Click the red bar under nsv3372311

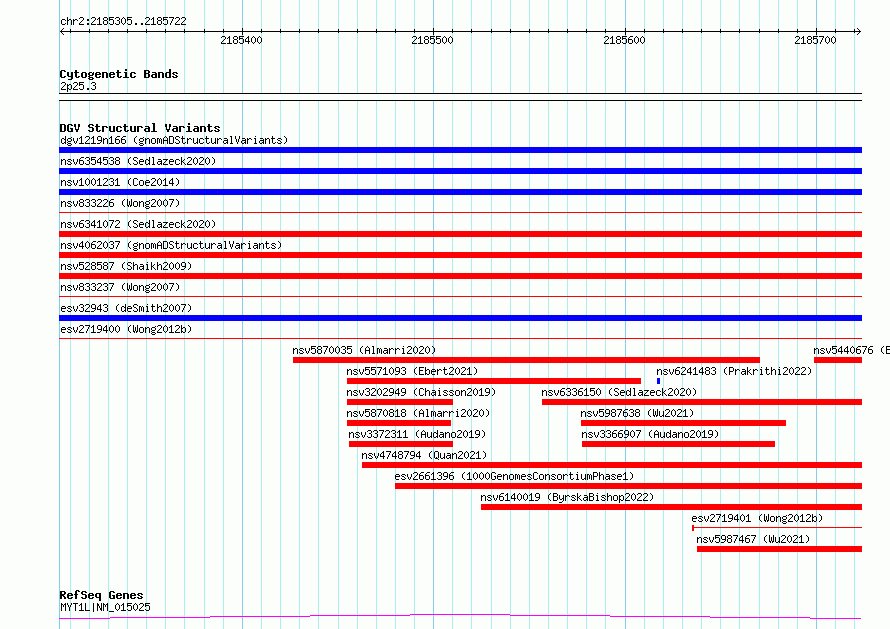(x=401, y=444)
